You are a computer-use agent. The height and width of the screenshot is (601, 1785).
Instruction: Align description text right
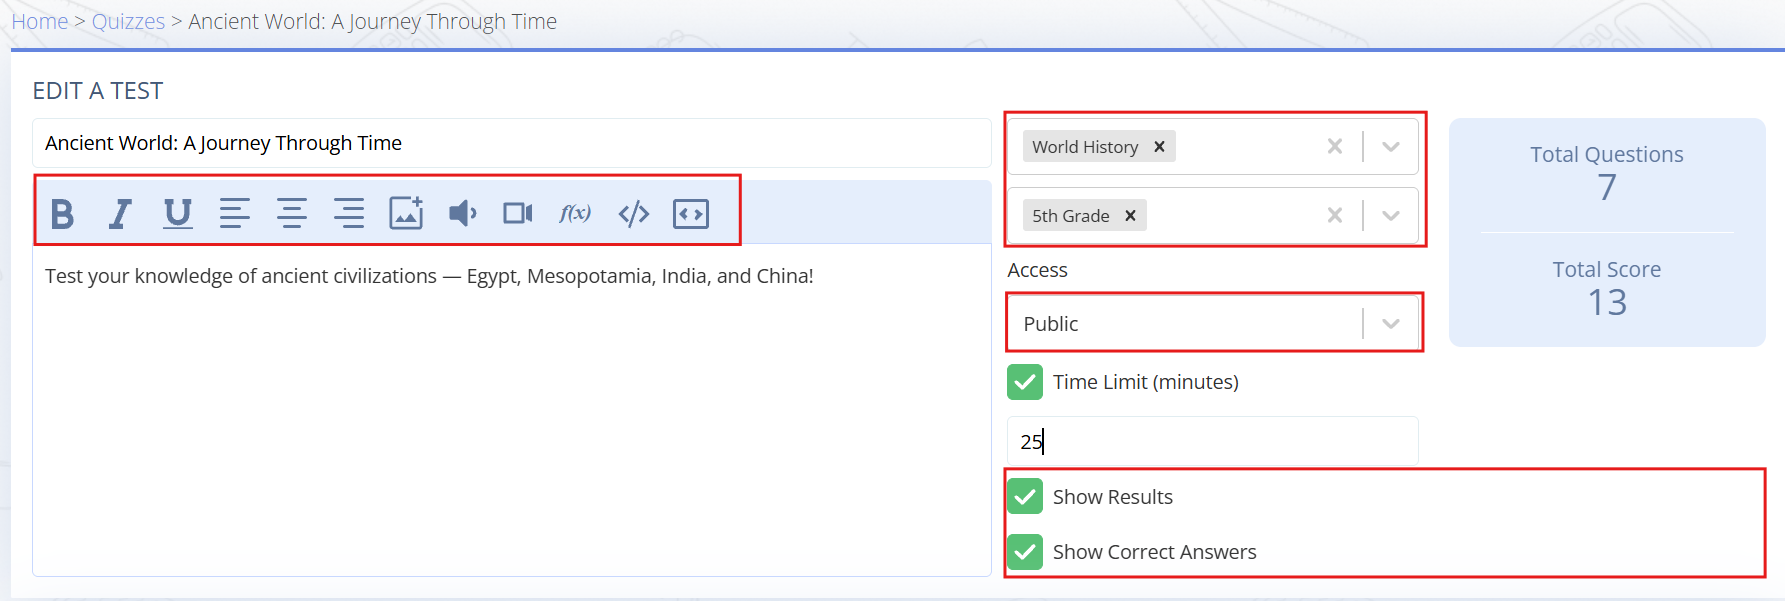coord(349,213)
